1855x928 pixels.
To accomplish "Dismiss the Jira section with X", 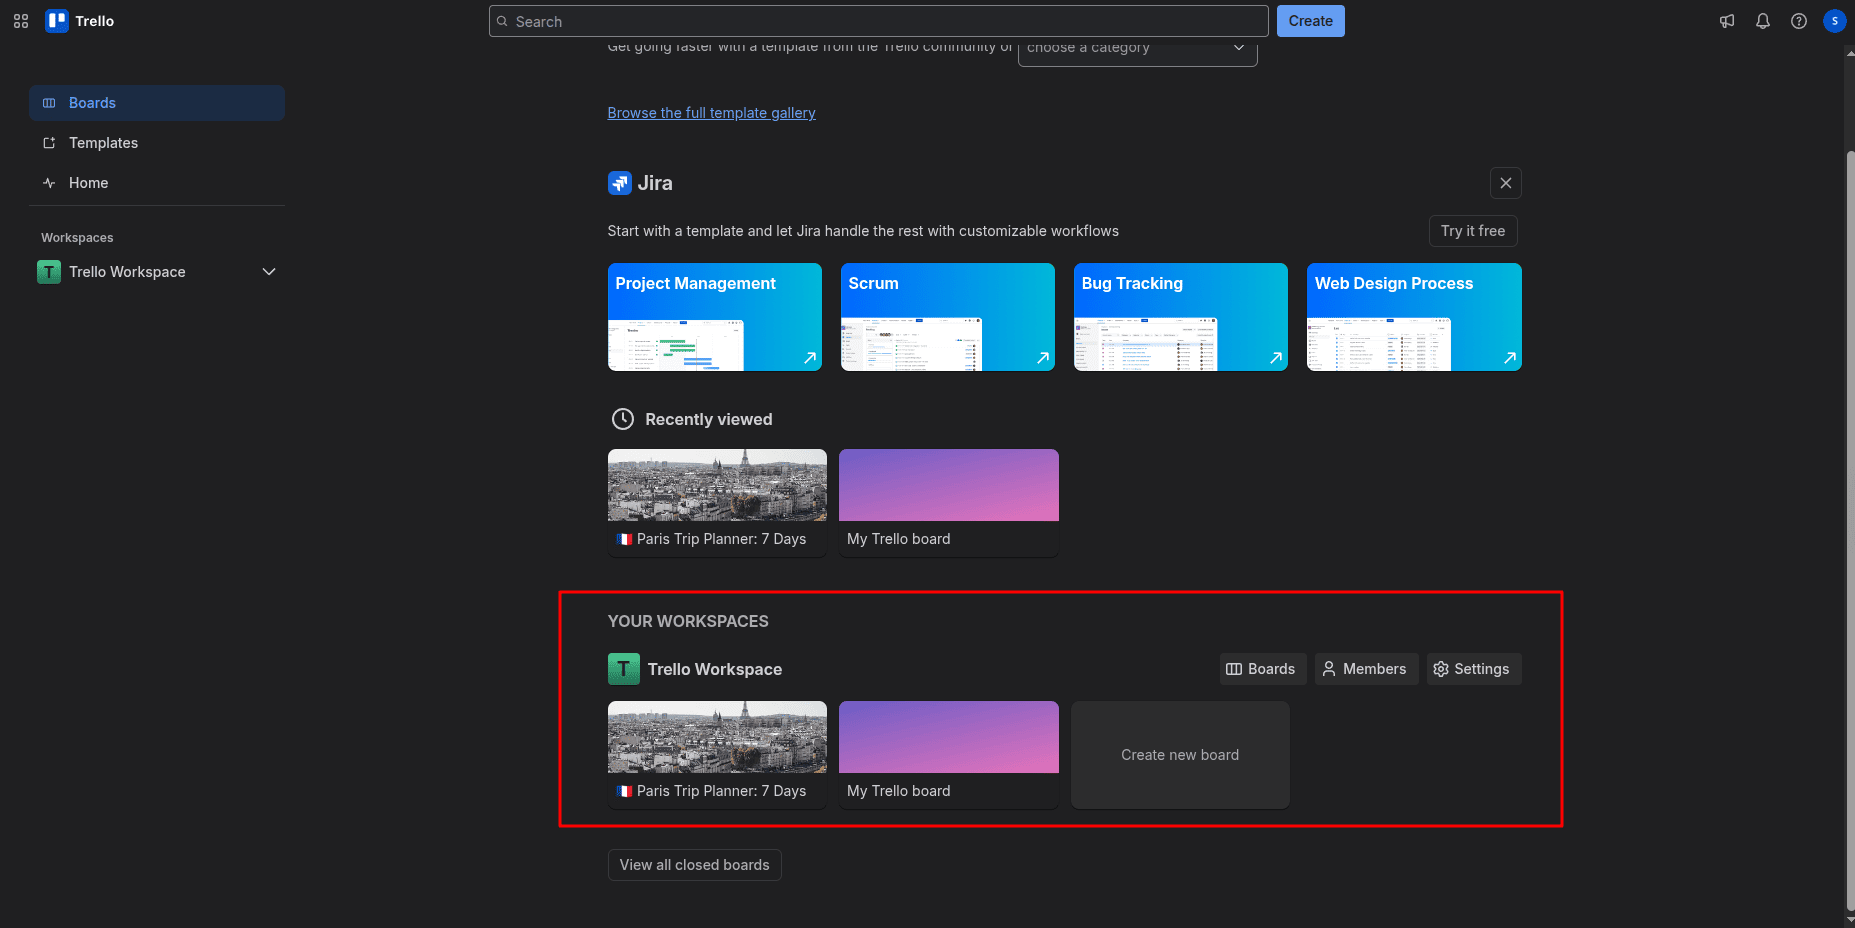I will point(1506,183).
